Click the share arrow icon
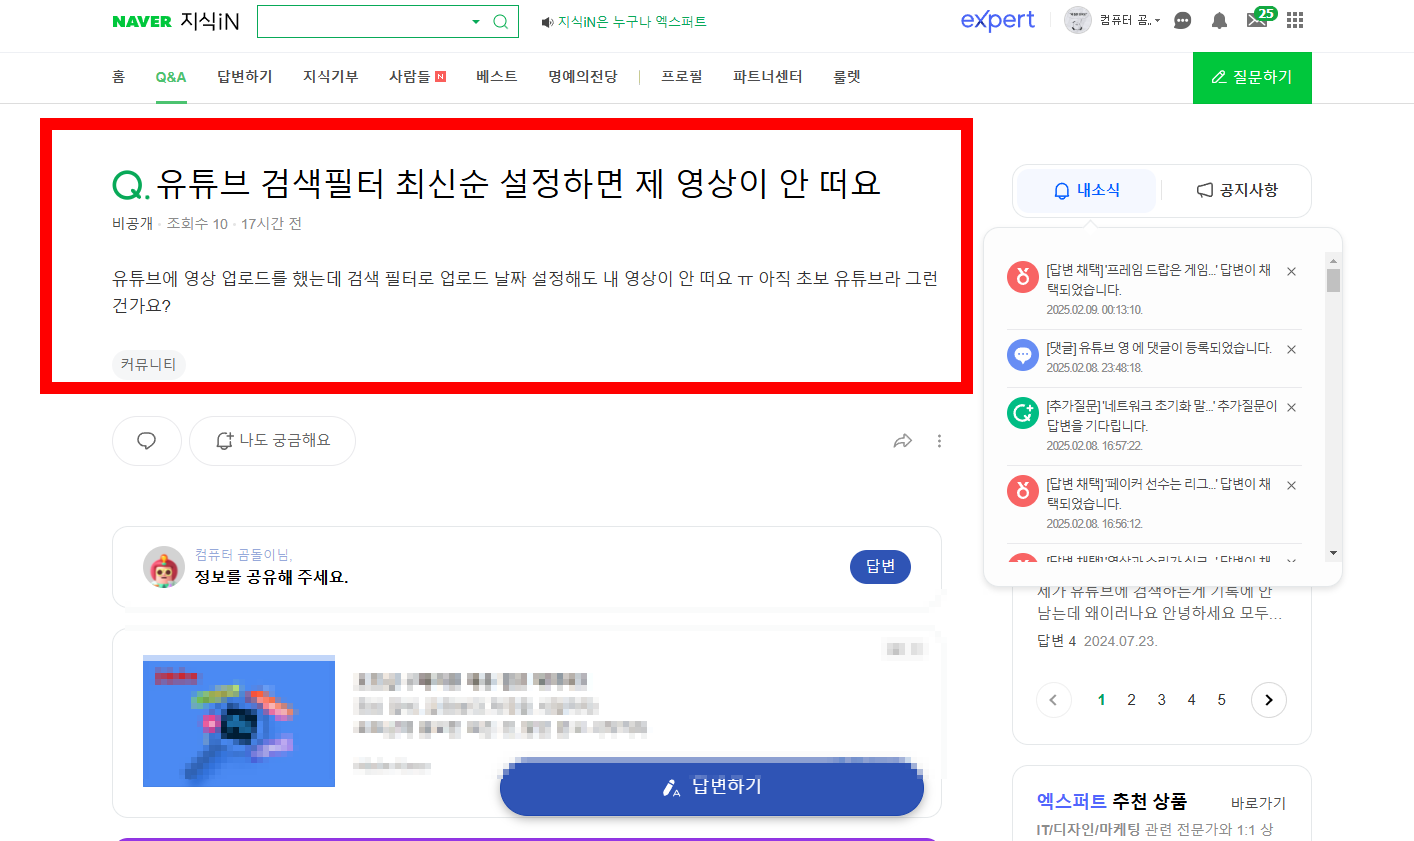Screen dimensions: 1414x841 coord(903,441)
